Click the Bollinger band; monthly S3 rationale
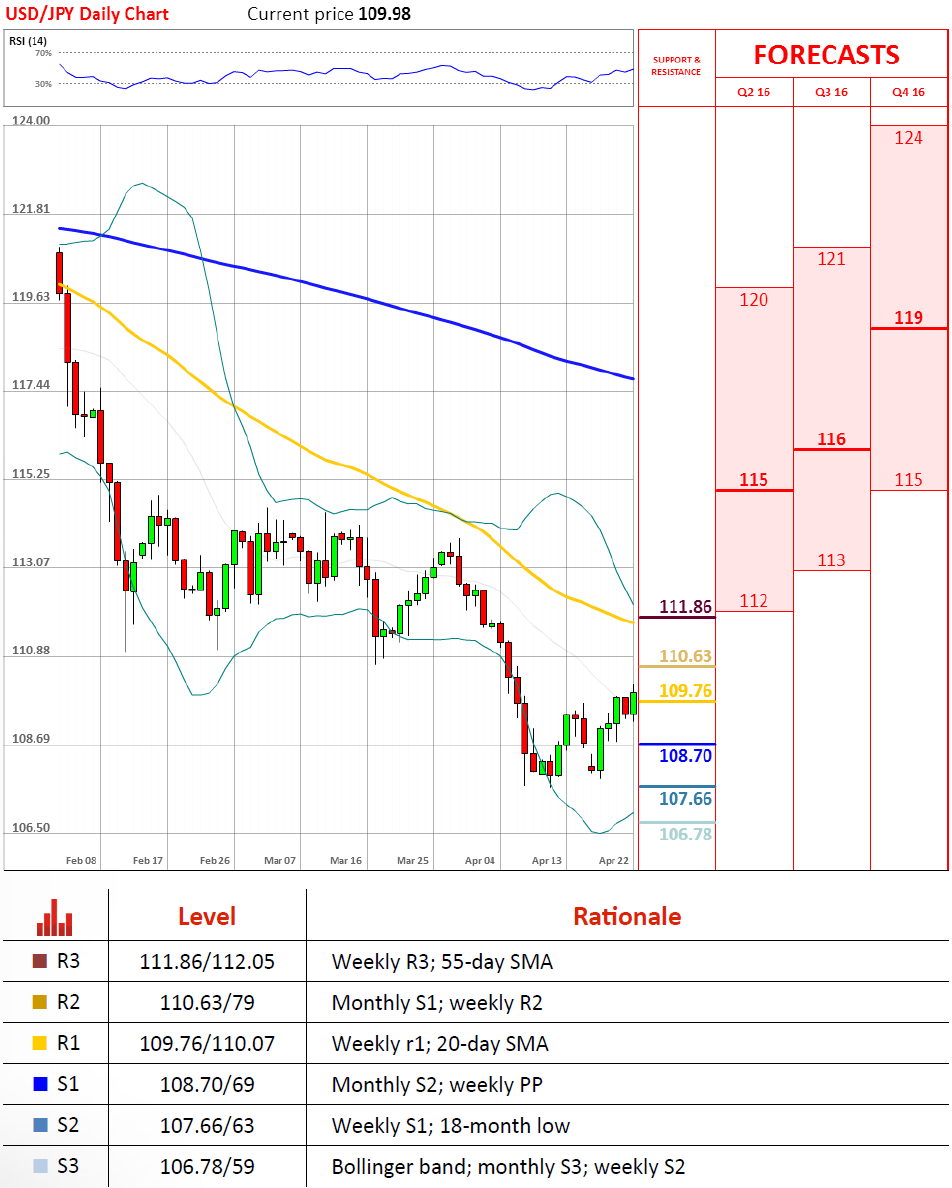Screen dimensions: 952x1188 [x=508, y=1166]
